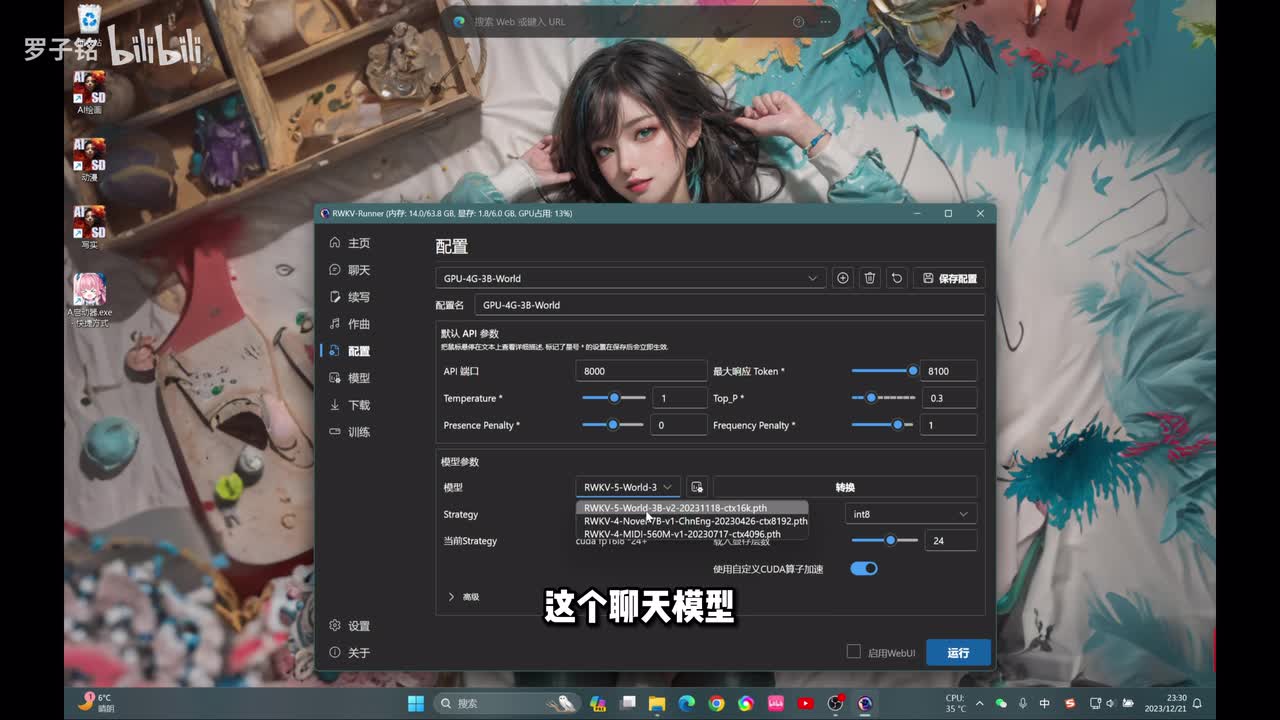This screenshot has width=1280, height=720.
Task: Open 设置 settings from the sidebar
Action: [x=358, y=626]
